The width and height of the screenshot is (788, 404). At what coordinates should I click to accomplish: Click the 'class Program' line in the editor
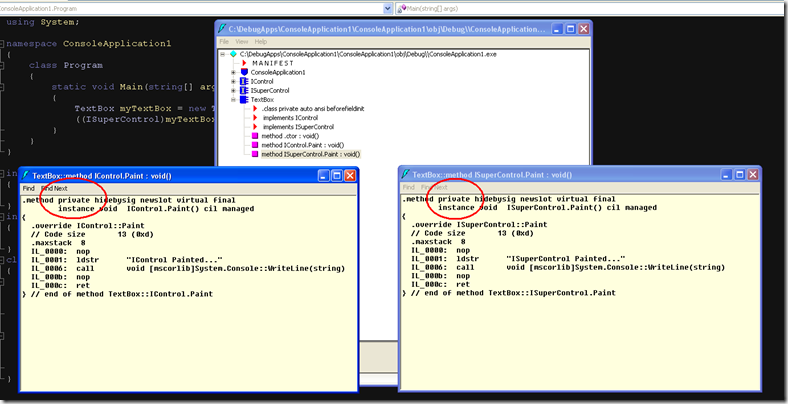coord(66,65)
